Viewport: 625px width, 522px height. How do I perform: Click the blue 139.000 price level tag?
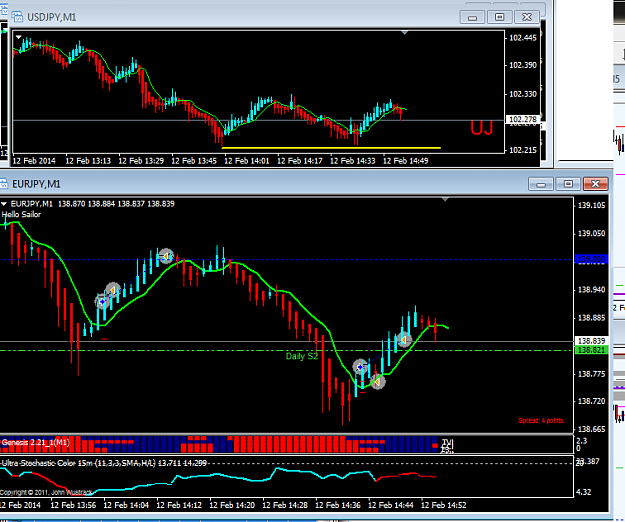pos(592,259)
